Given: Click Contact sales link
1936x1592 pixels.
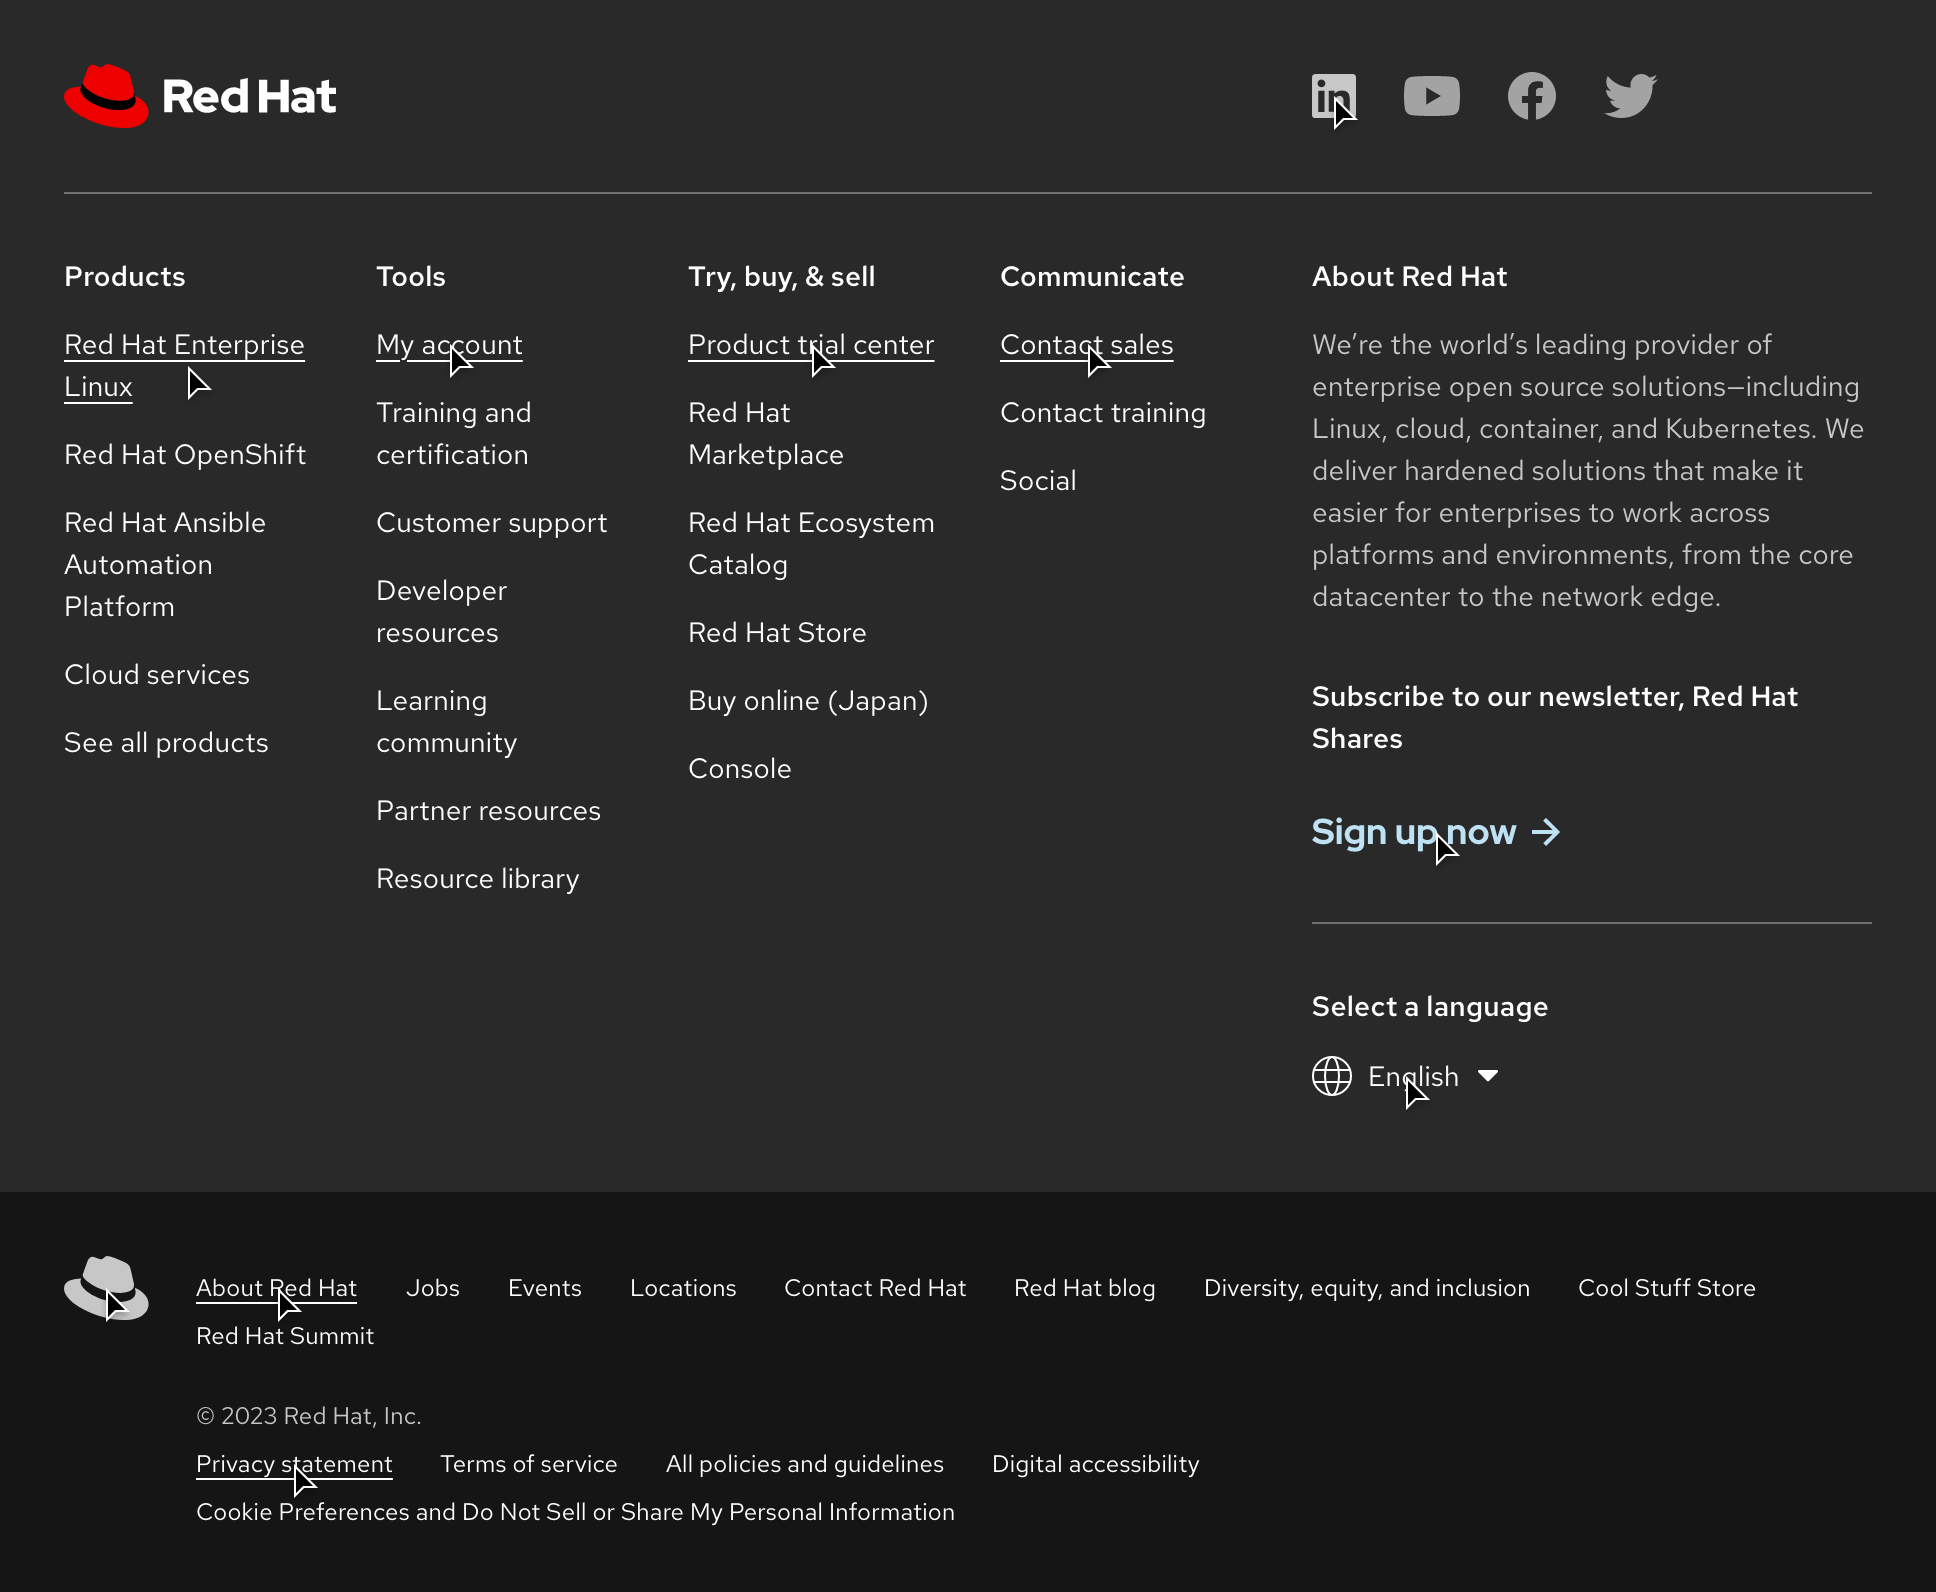Looking at the screenshot, I should tap(1085, 344).
